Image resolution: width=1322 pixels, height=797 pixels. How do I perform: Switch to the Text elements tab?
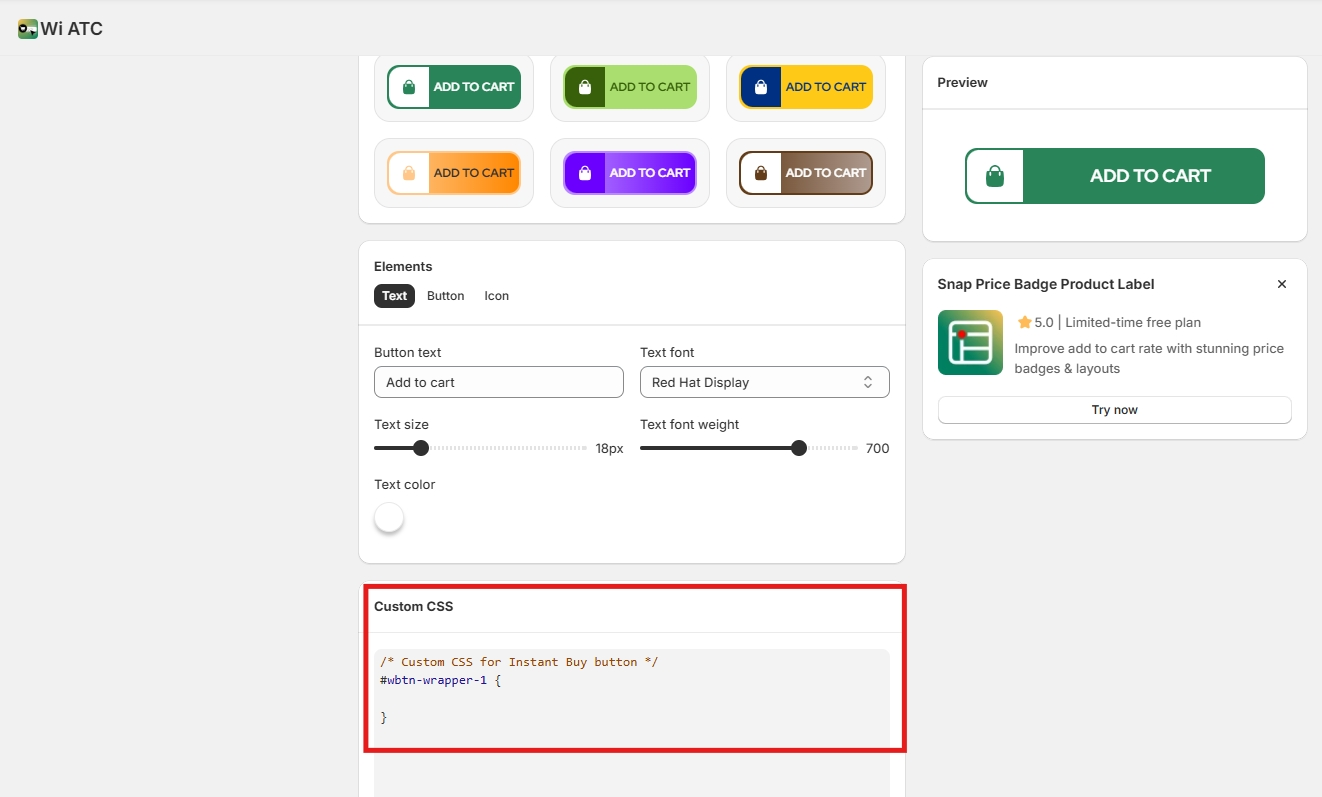(x=394, y=296)
